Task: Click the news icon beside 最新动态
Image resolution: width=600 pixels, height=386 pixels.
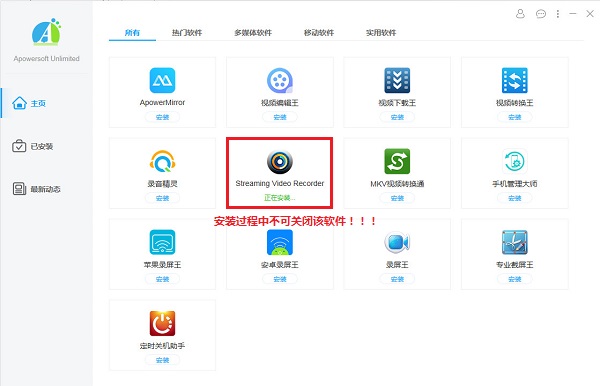Action: point(19,189)
